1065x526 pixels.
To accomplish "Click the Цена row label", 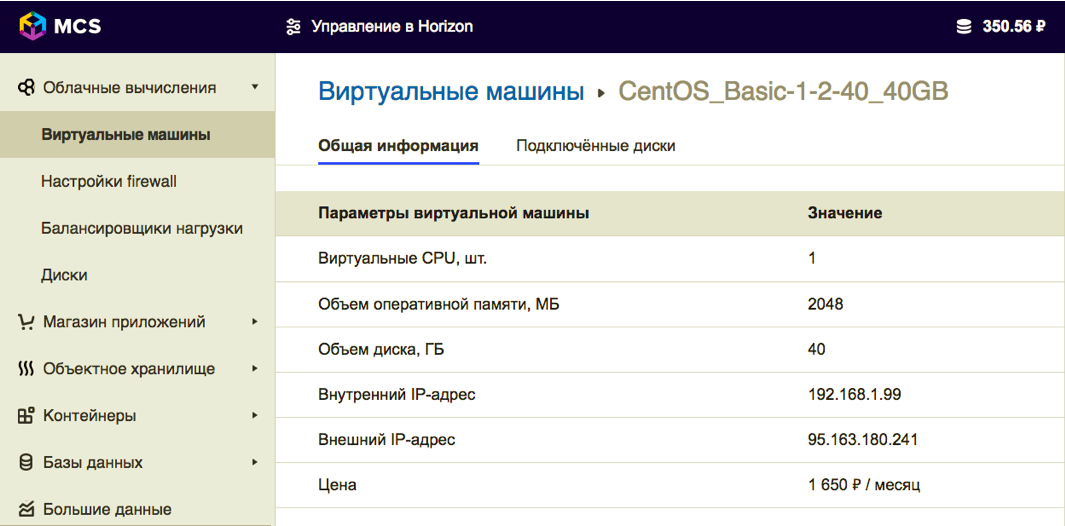I will [x=337, y=485].
